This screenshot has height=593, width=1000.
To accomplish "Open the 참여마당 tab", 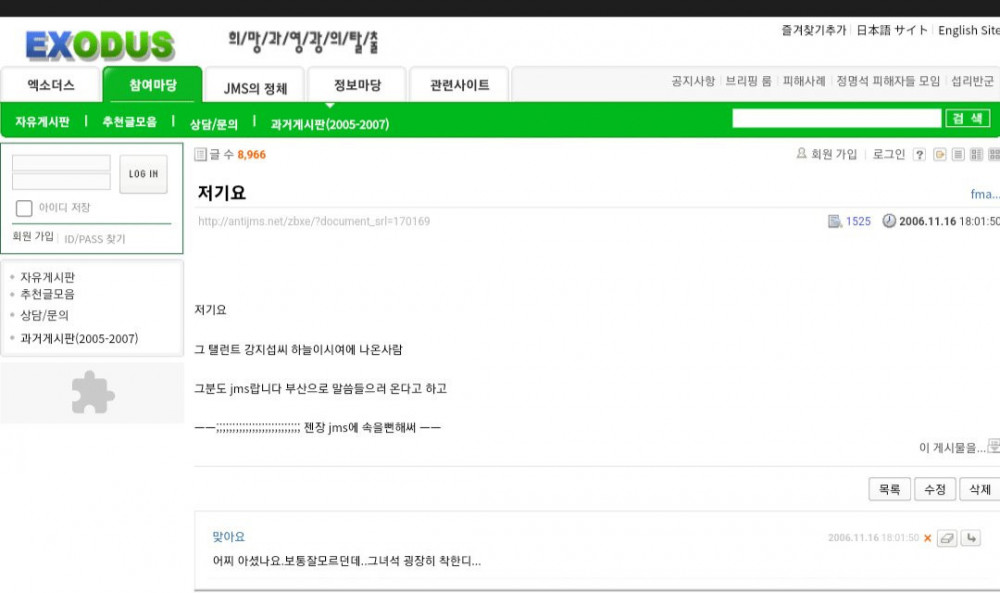I will point(152,85).
